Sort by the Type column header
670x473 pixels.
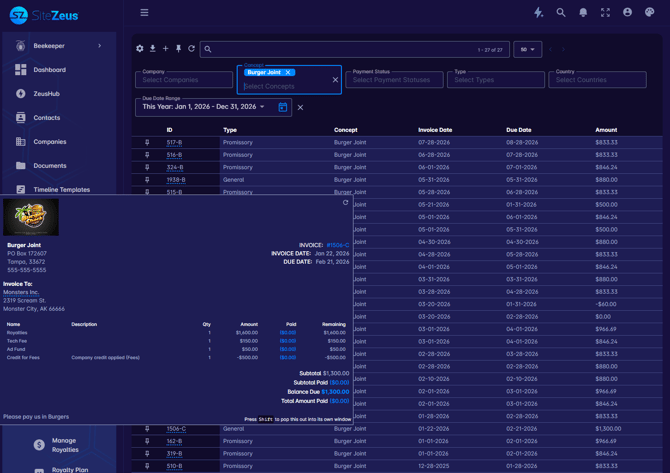(x=230, y=130)
